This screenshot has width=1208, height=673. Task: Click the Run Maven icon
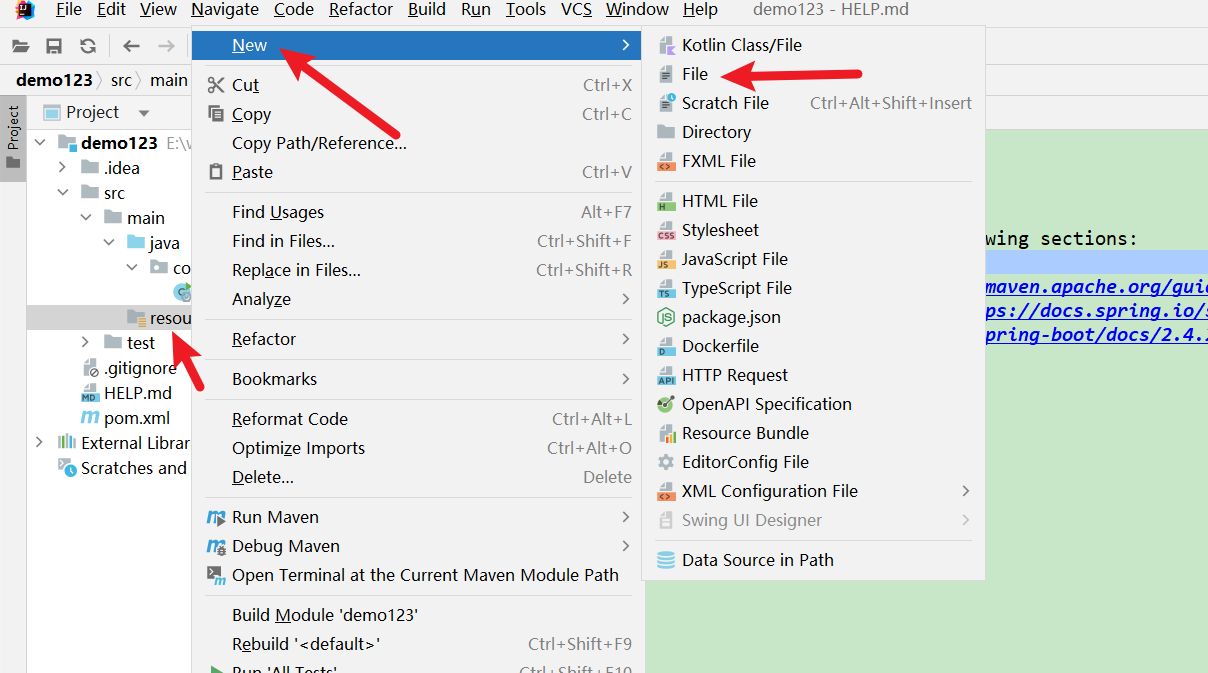tap(216, 517)
